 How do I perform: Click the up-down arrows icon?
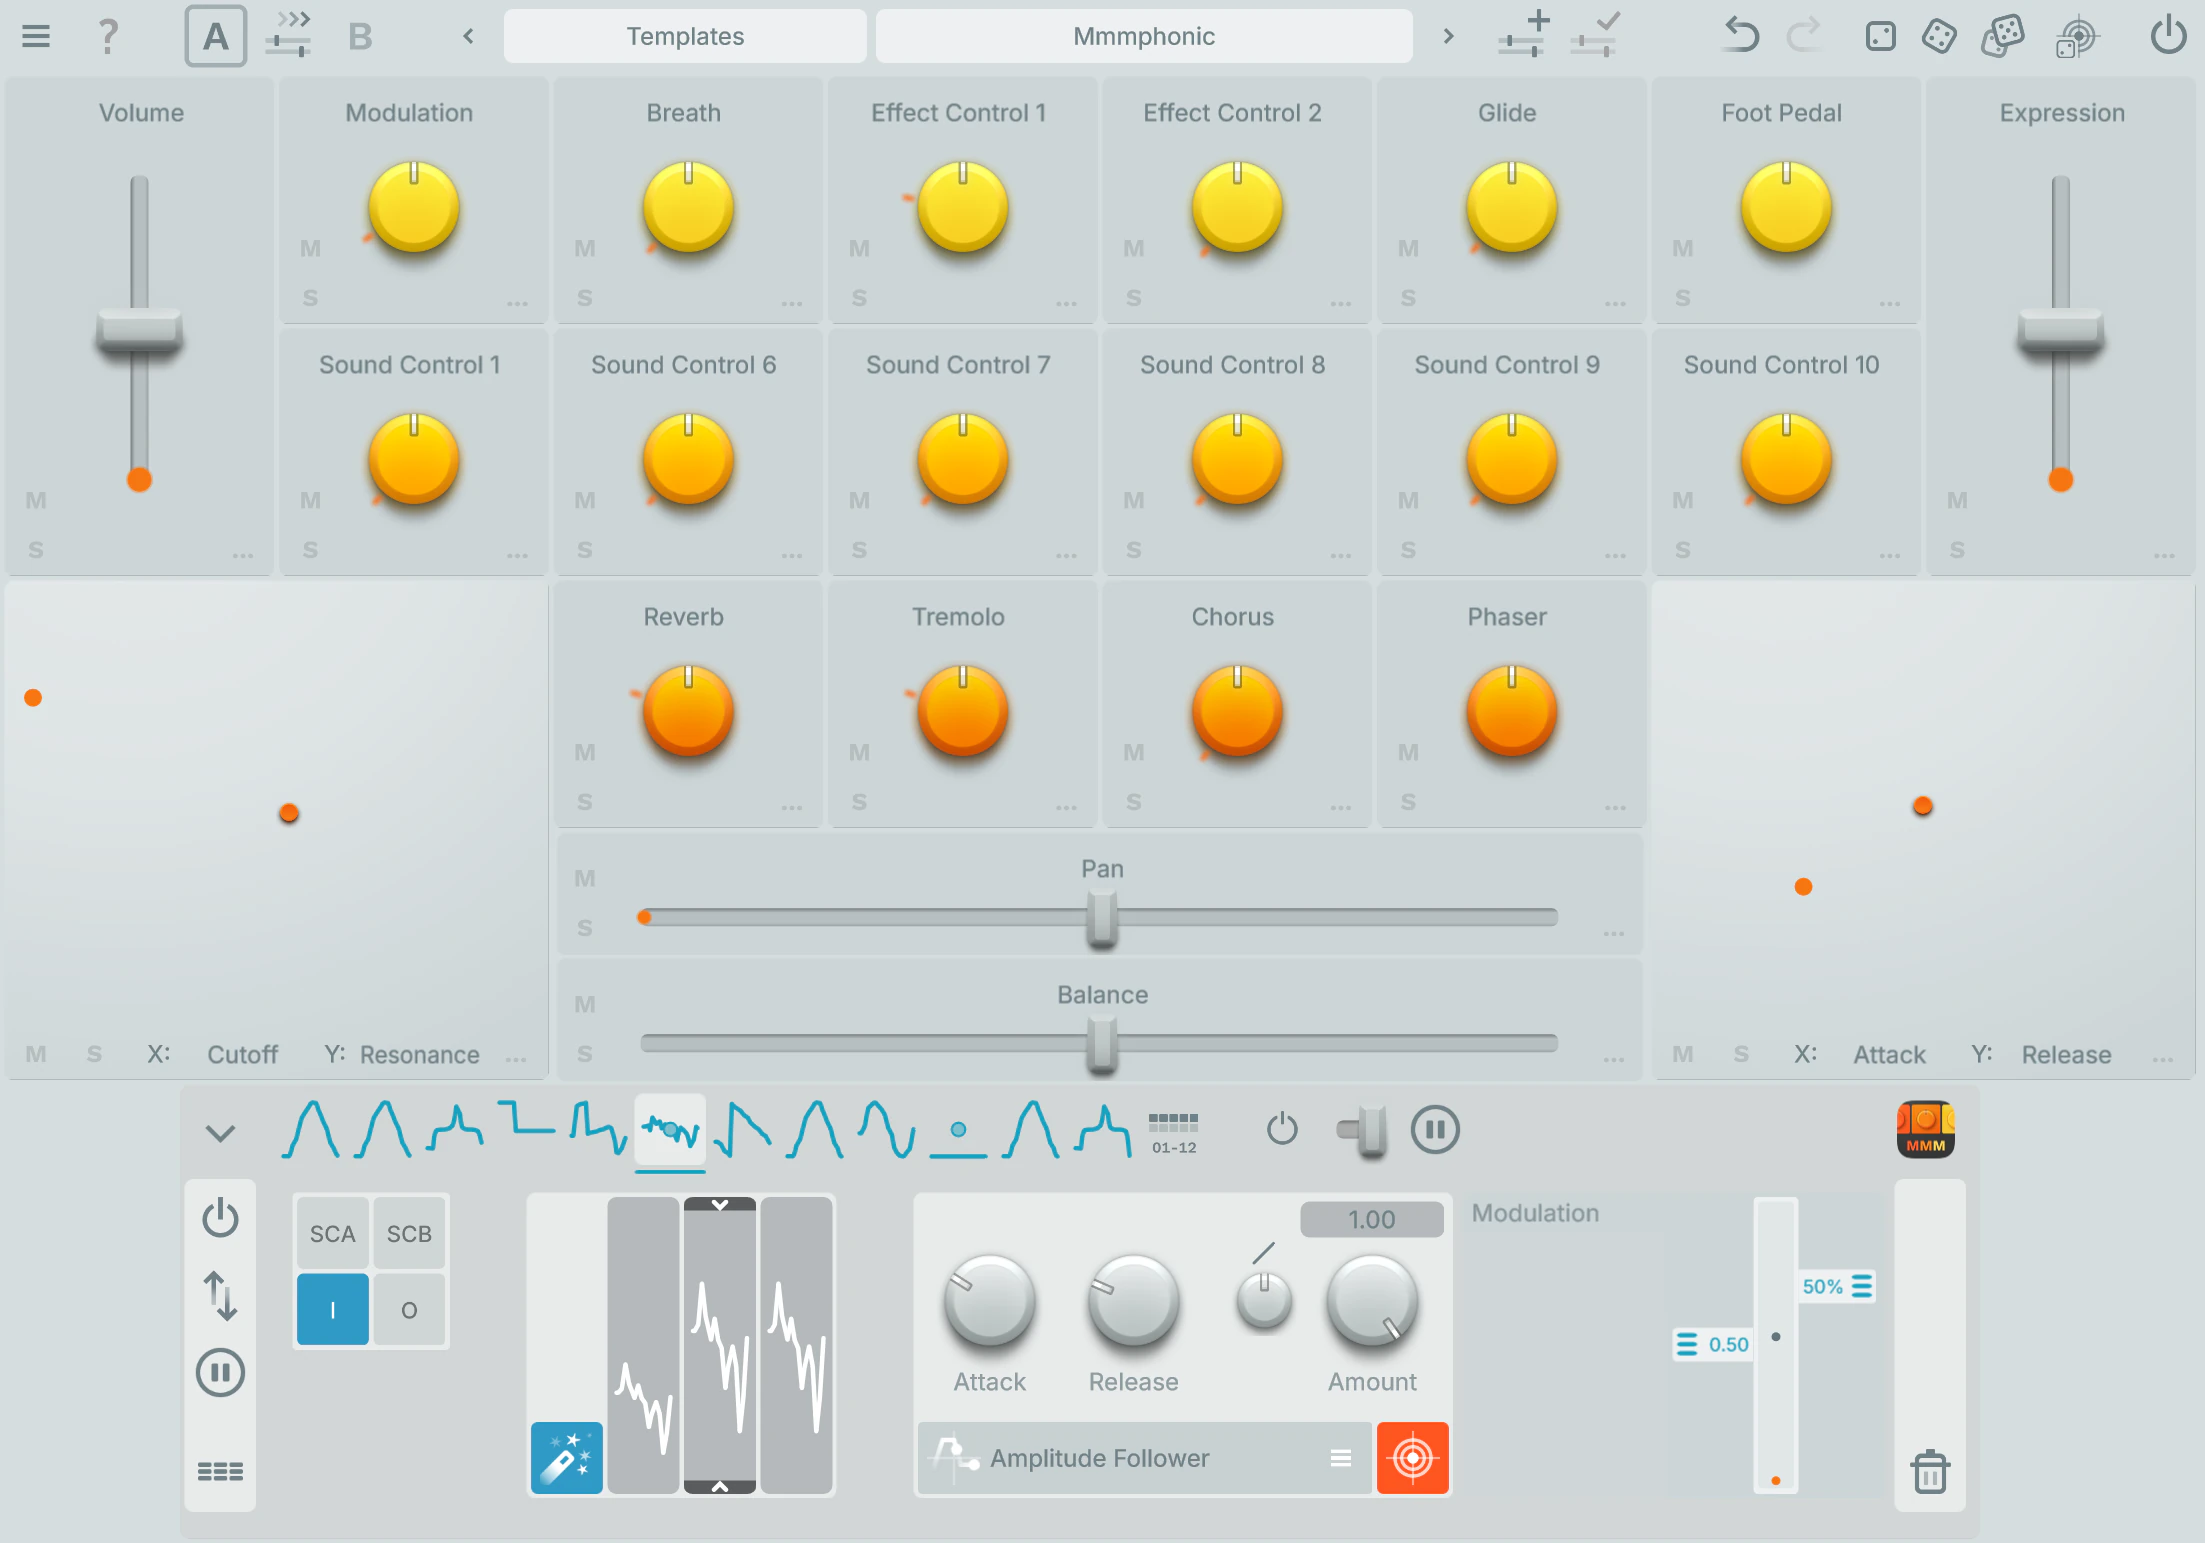(220, 1296)
